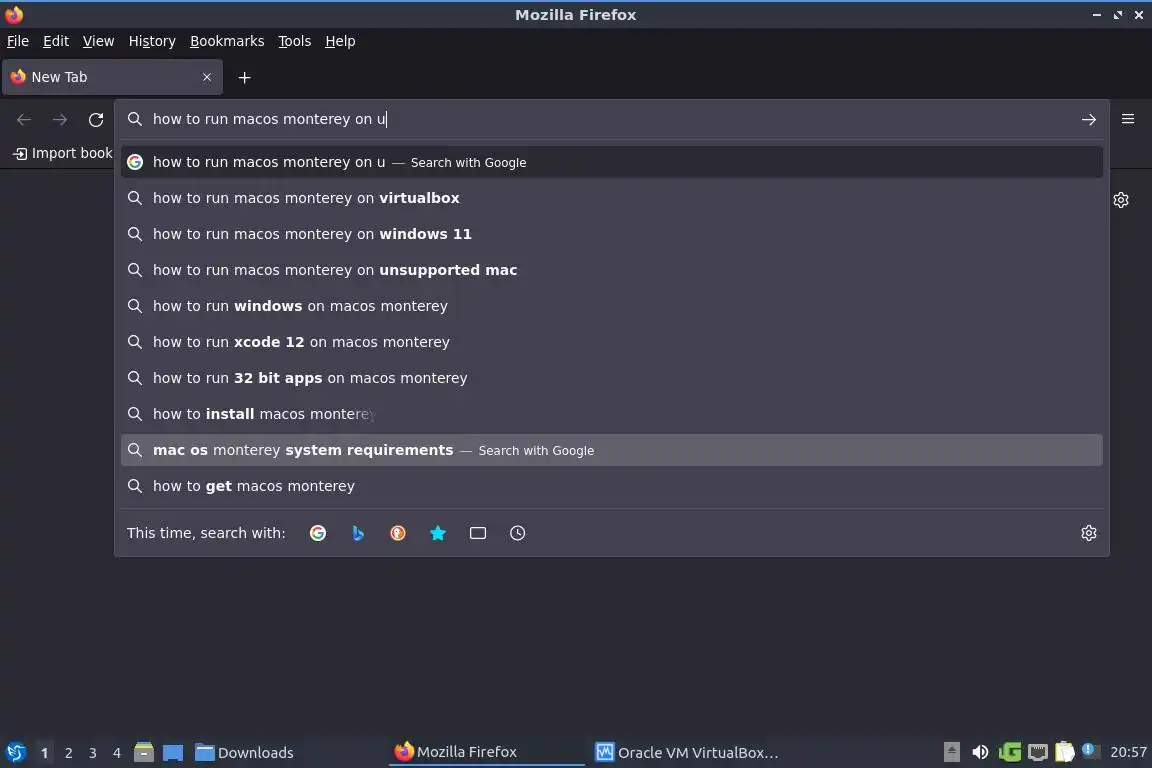Switch to workspace 2 in taskbar

(68, 753)
